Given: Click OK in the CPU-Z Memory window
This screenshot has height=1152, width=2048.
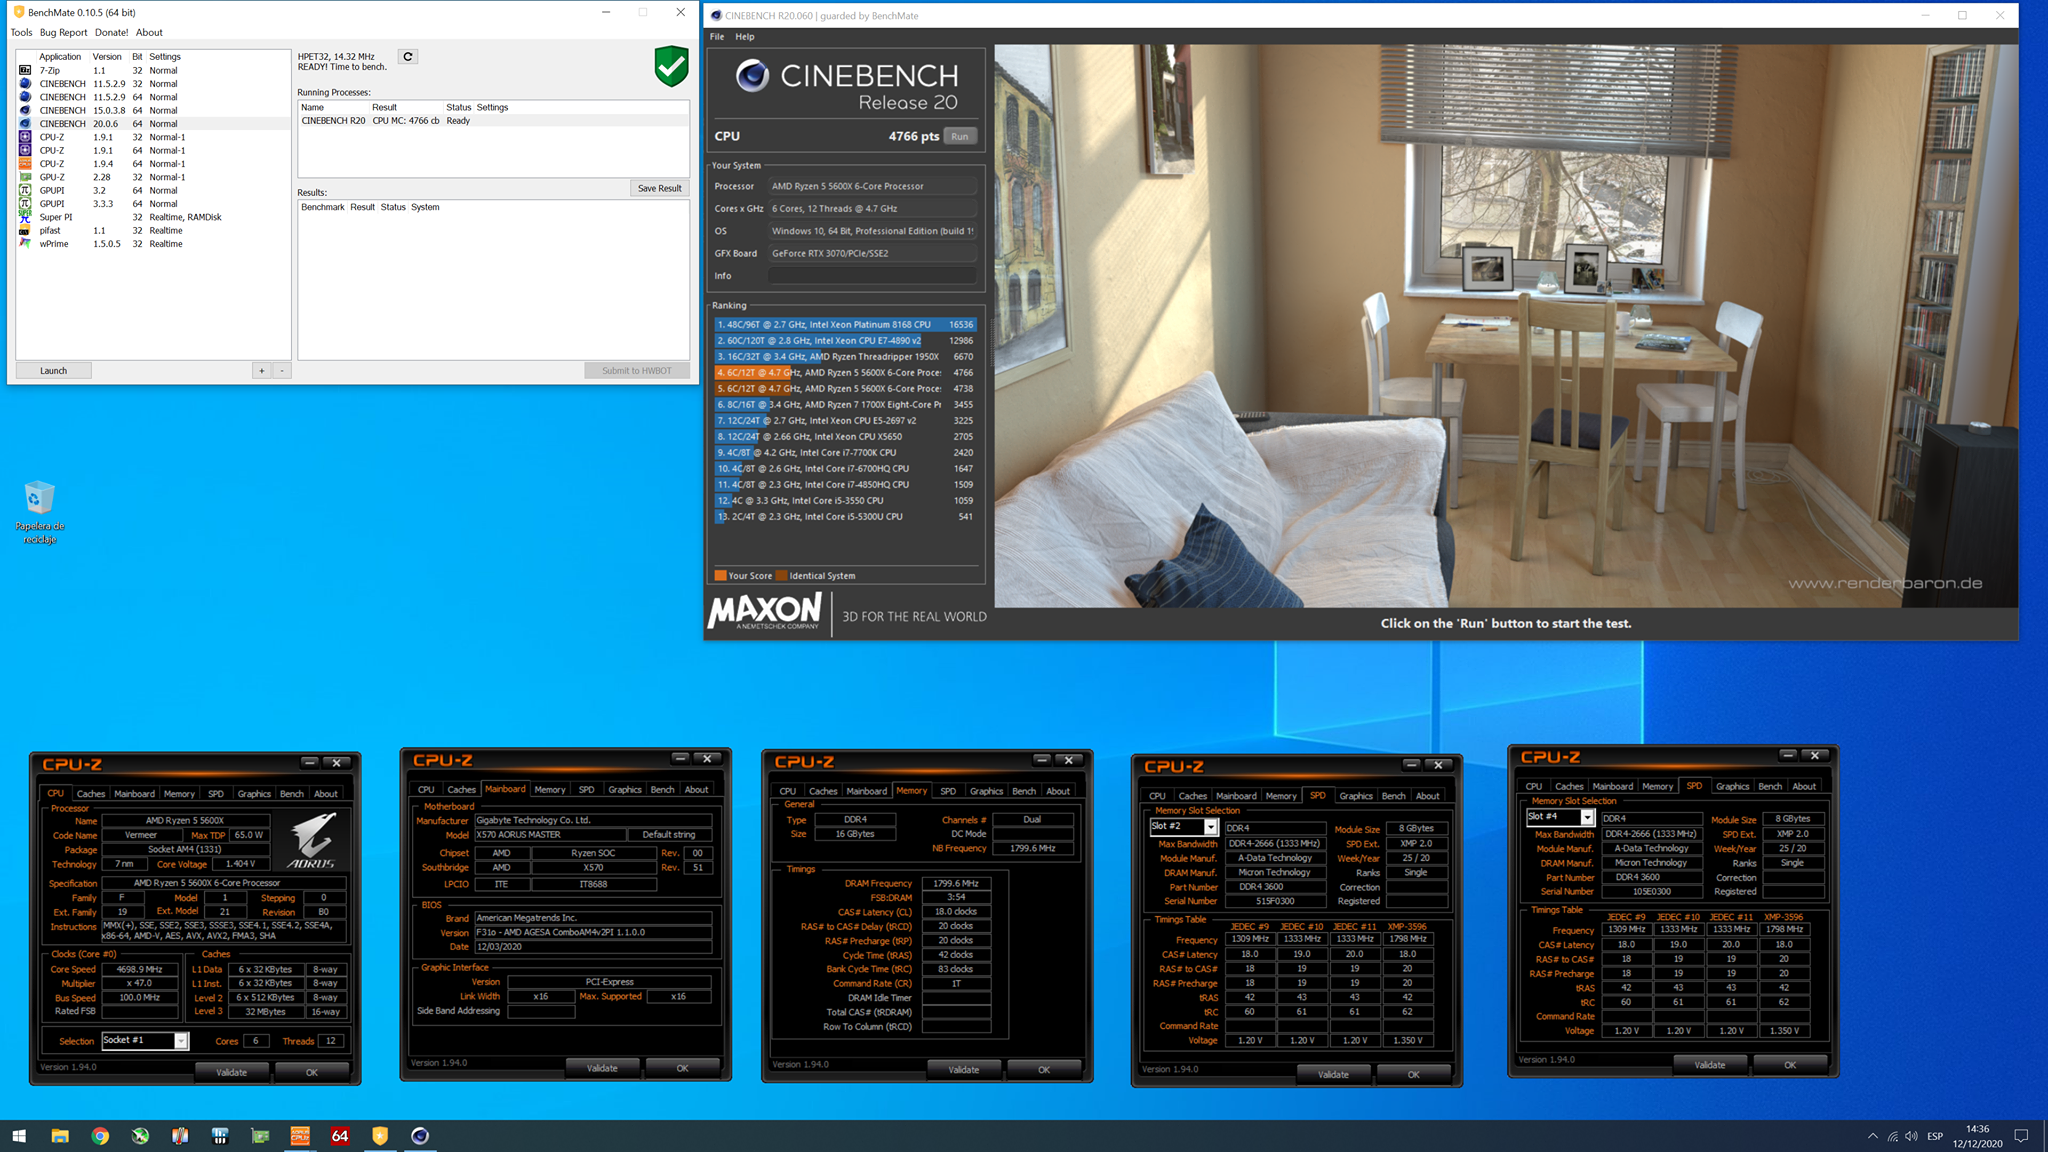Looking at the screenshot, I should (x=1044, y=1070).
